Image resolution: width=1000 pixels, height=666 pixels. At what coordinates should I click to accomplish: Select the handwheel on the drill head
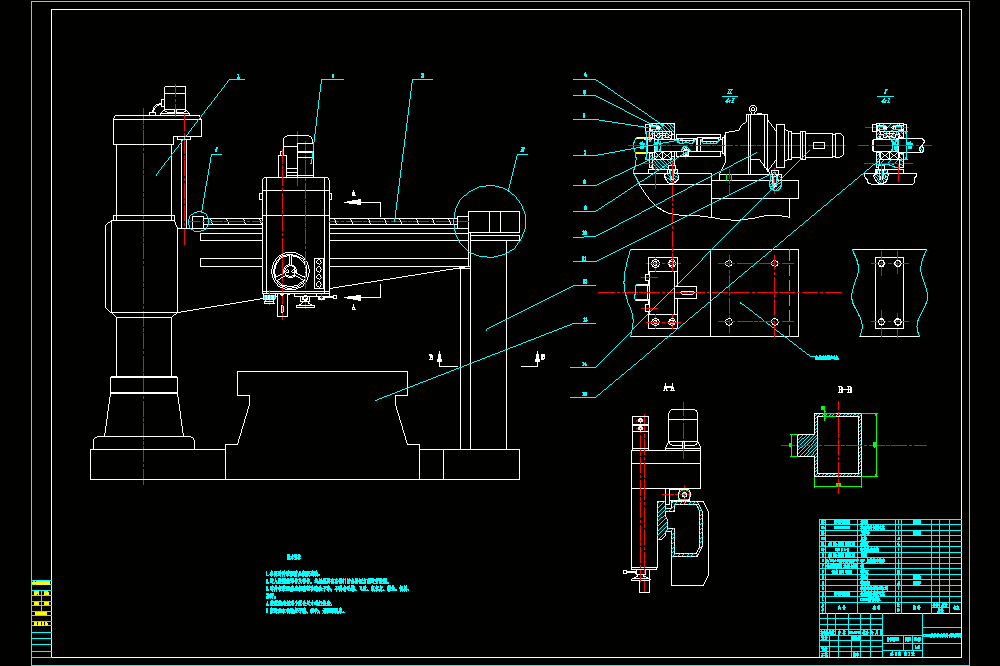[290, 271]
